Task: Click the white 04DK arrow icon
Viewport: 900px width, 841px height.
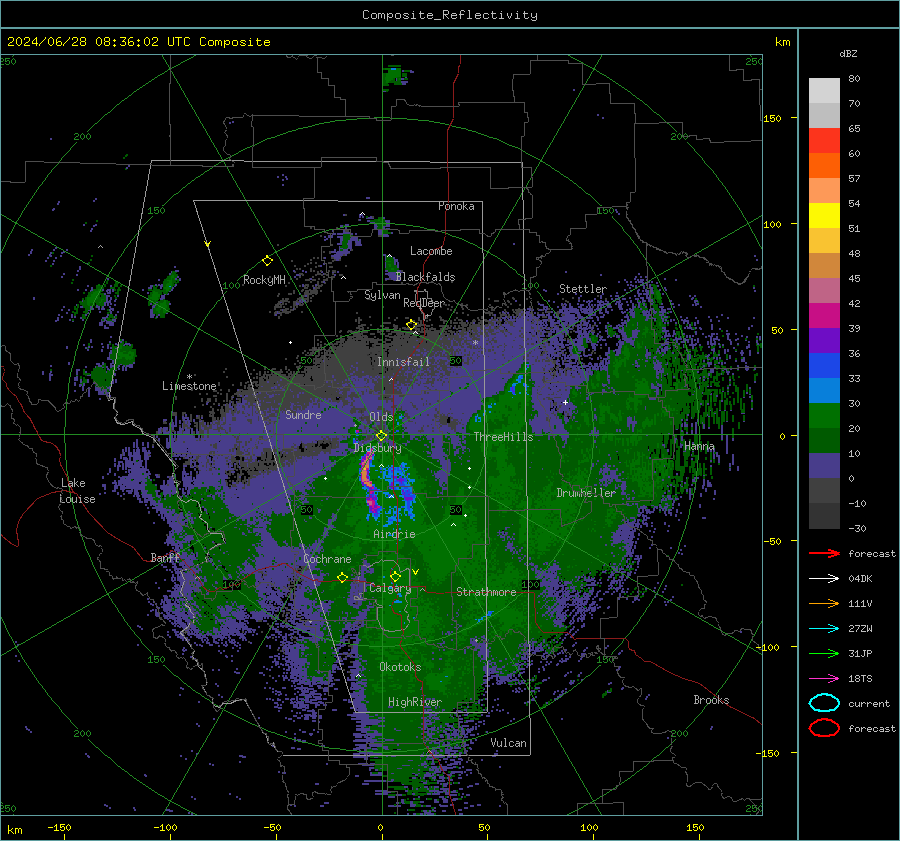Action: pyautogui.click(x=824, y=579)
